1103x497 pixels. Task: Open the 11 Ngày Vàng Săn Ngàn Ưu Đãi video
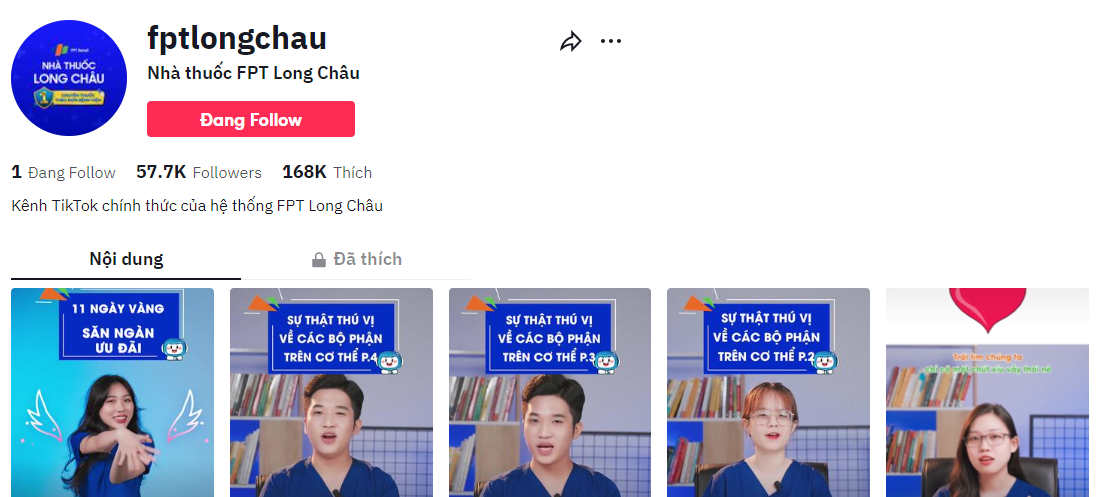coord(113,392)
